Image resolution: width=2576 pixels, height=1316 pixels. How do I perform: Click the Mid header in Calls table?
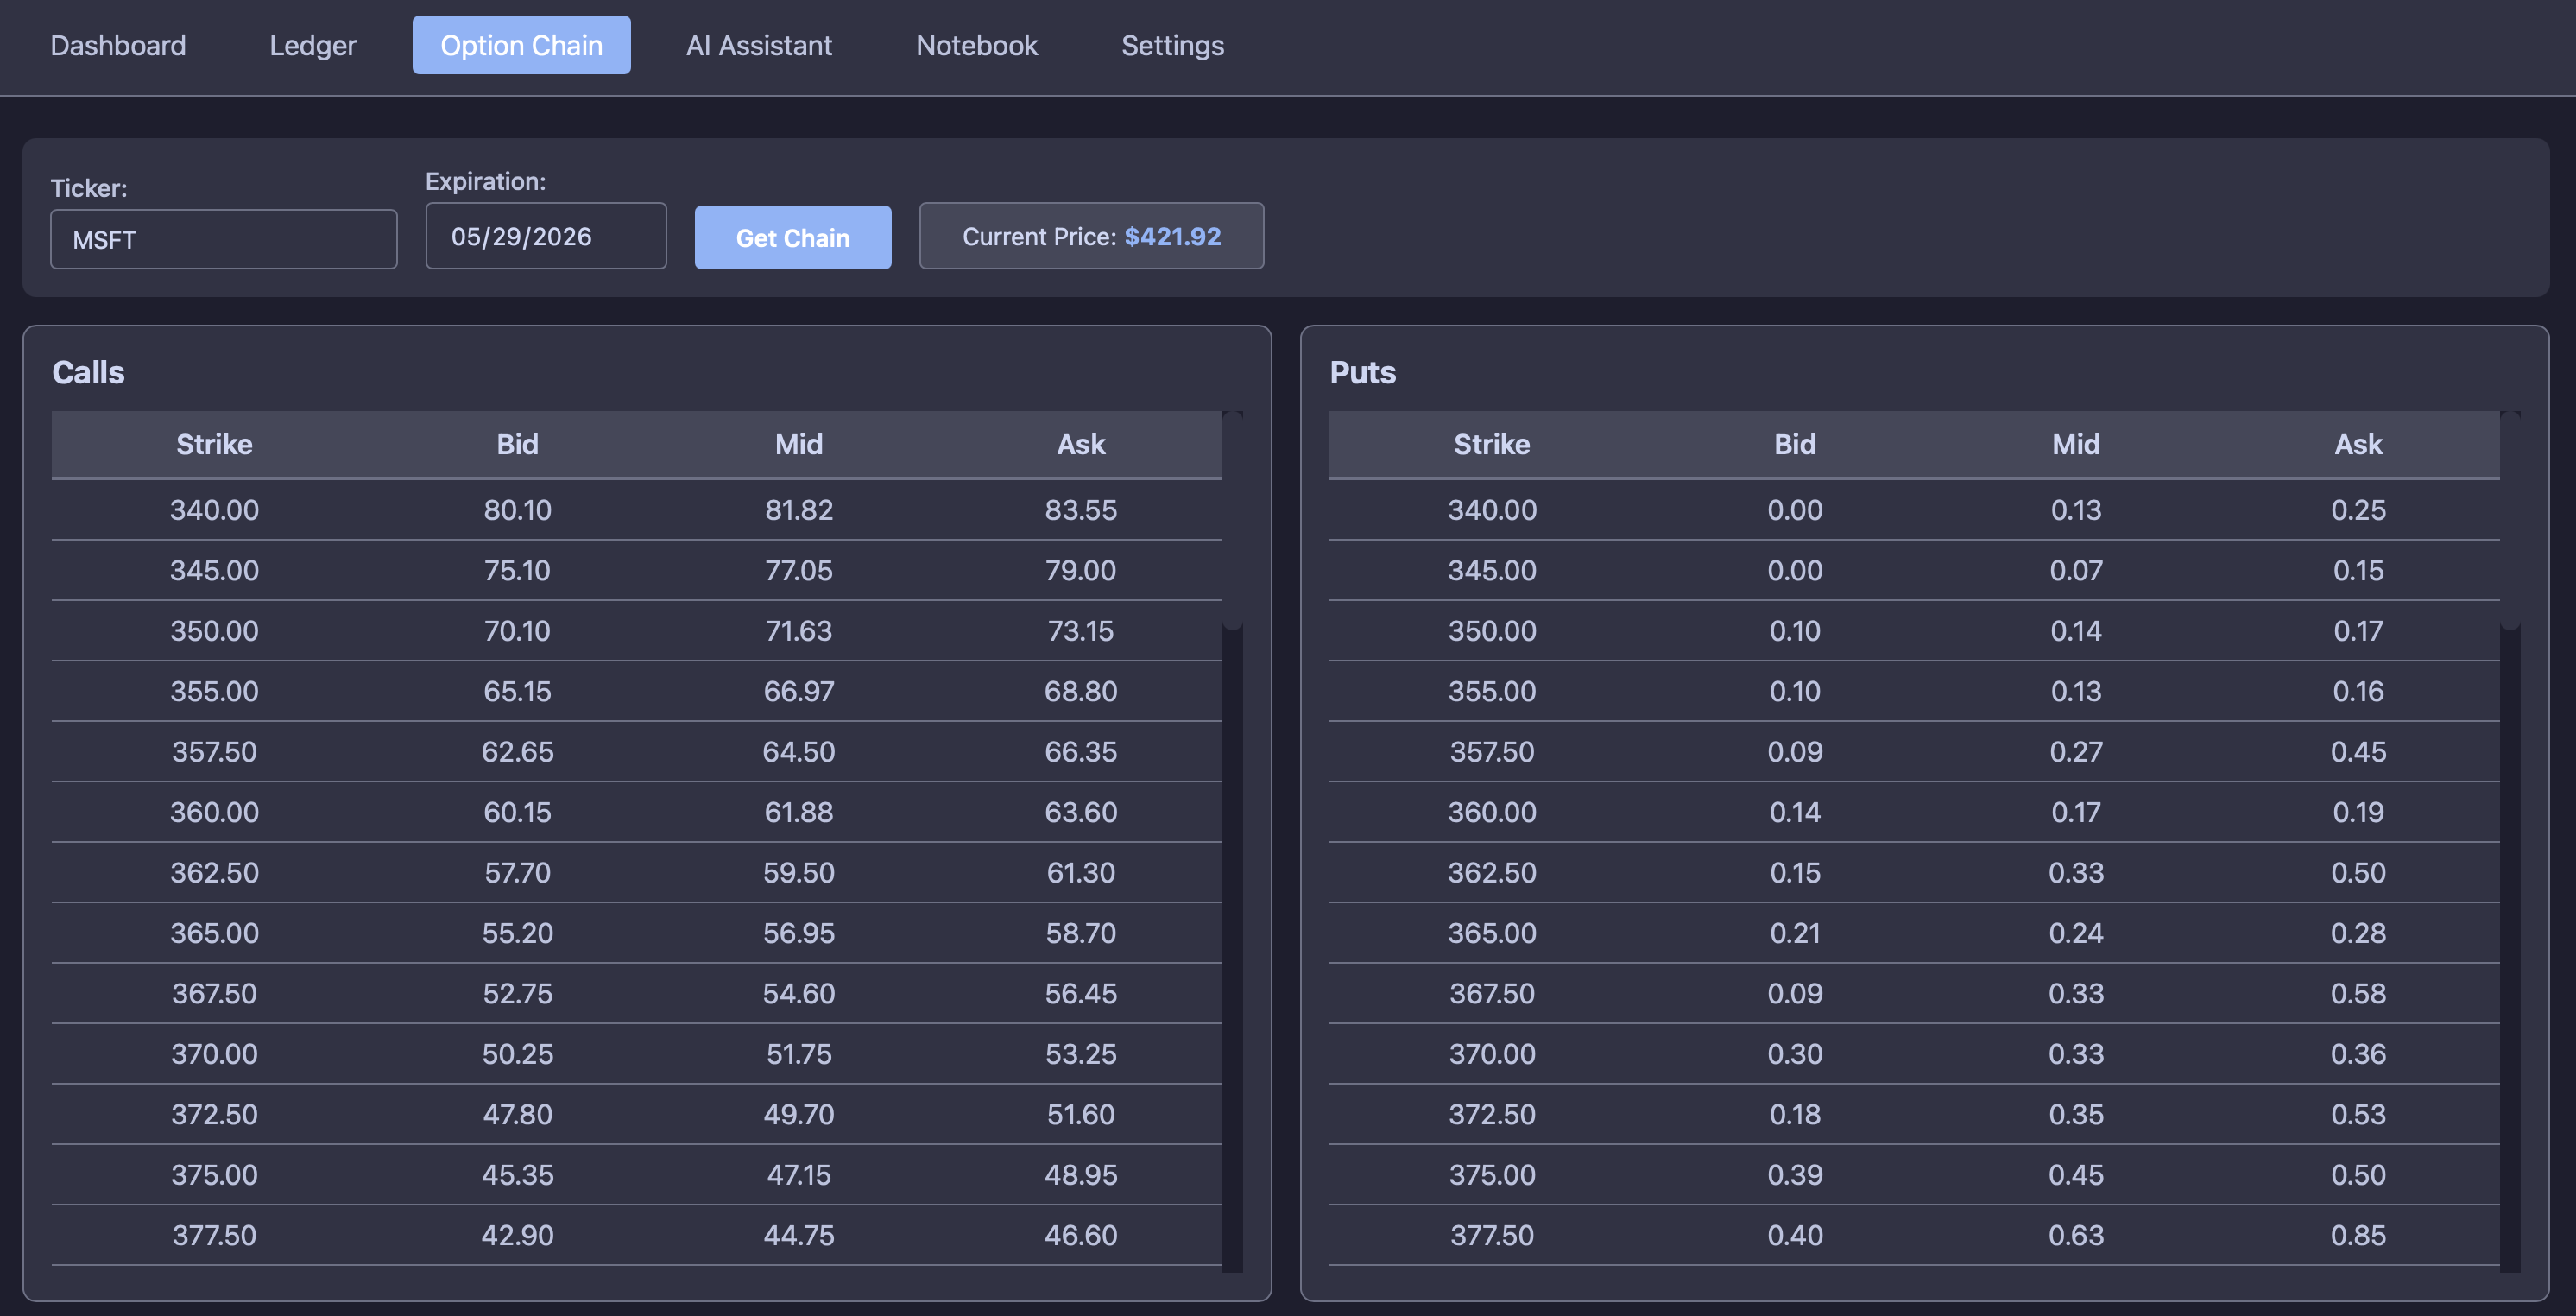(x=799, y=444)
